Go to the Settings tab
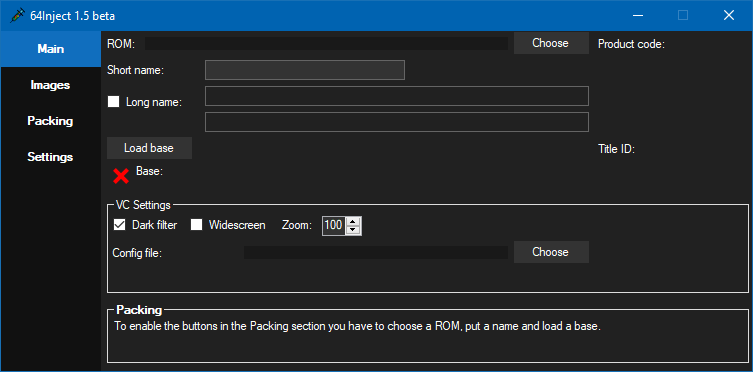This screenshot has width=753, height=372. tap(50, 157)
